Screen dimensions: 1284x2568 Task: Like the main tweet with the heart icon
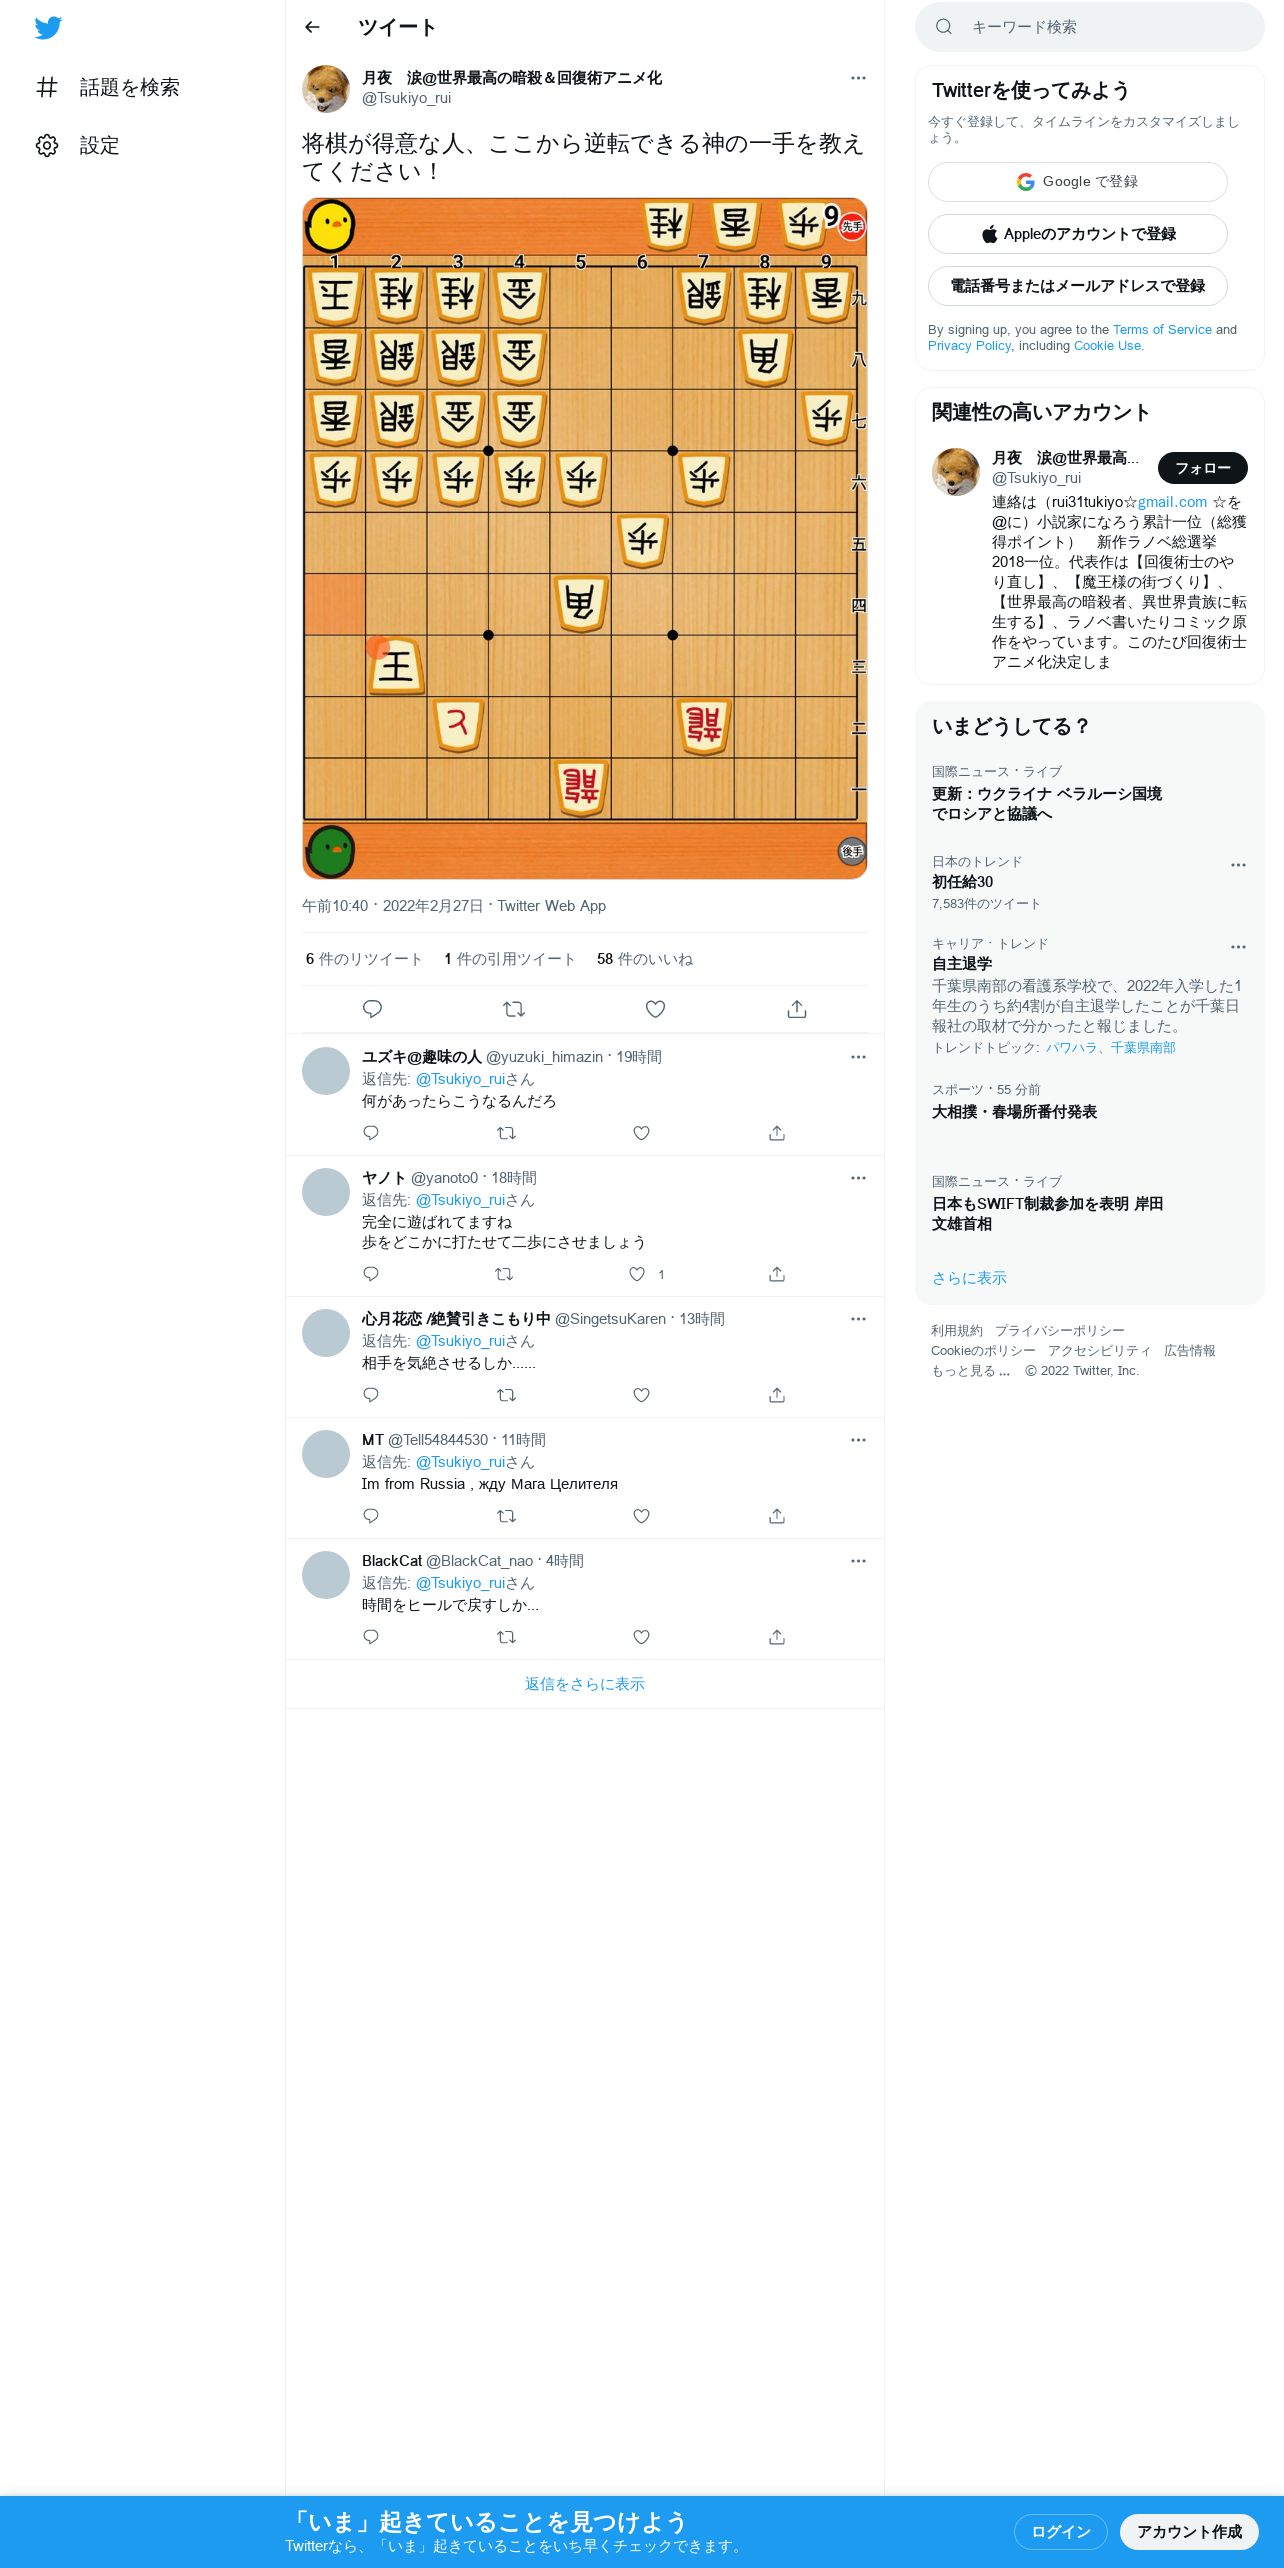655,1009
